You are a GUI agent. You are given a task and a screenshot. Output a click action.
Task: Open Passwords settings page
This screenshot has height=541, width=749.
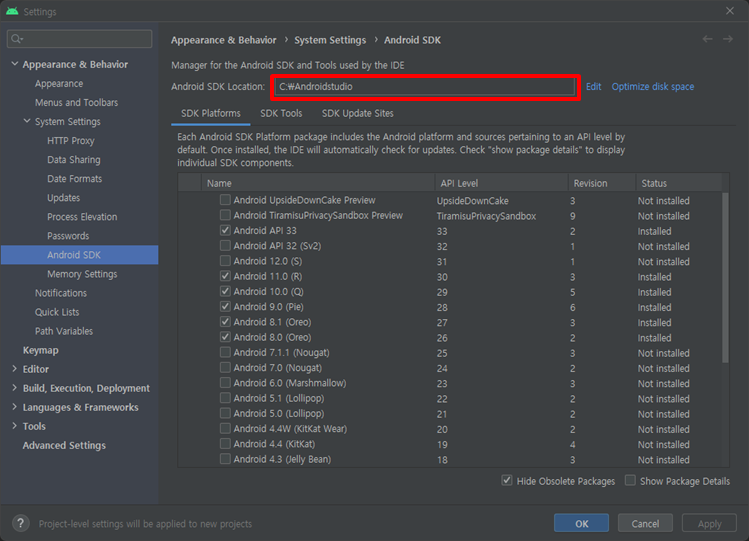68,236
